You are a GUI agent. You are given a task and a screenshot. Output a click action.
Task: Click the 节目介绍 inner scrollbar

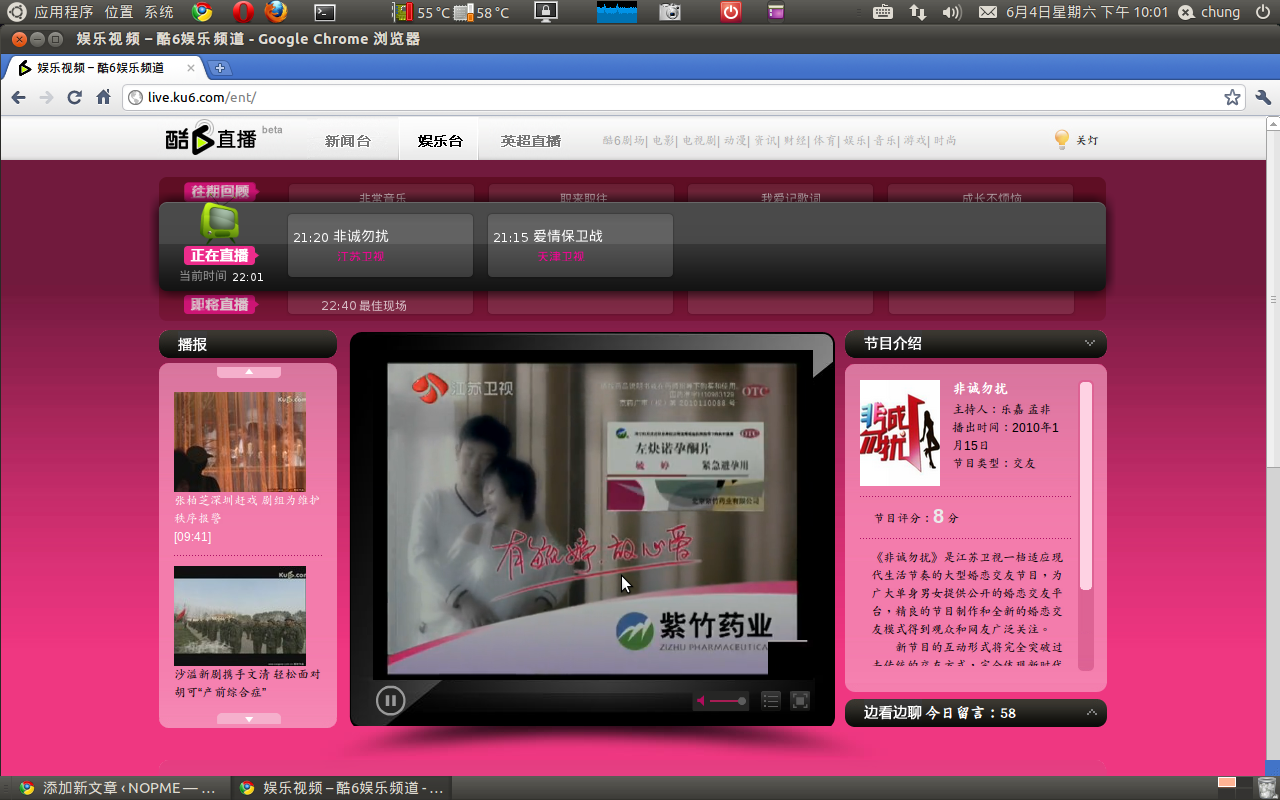pyautogui.click(x=1086, y=485)
